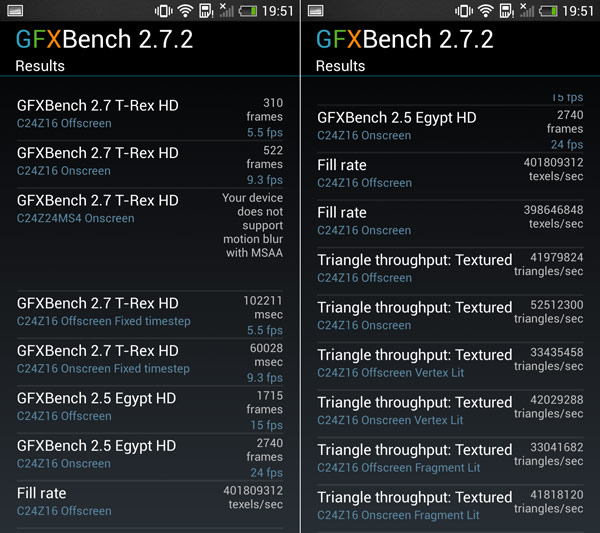The image size is (600, 533).
Task: Select the 33435458 triangles/sec value
Action: tap(549, 359)
